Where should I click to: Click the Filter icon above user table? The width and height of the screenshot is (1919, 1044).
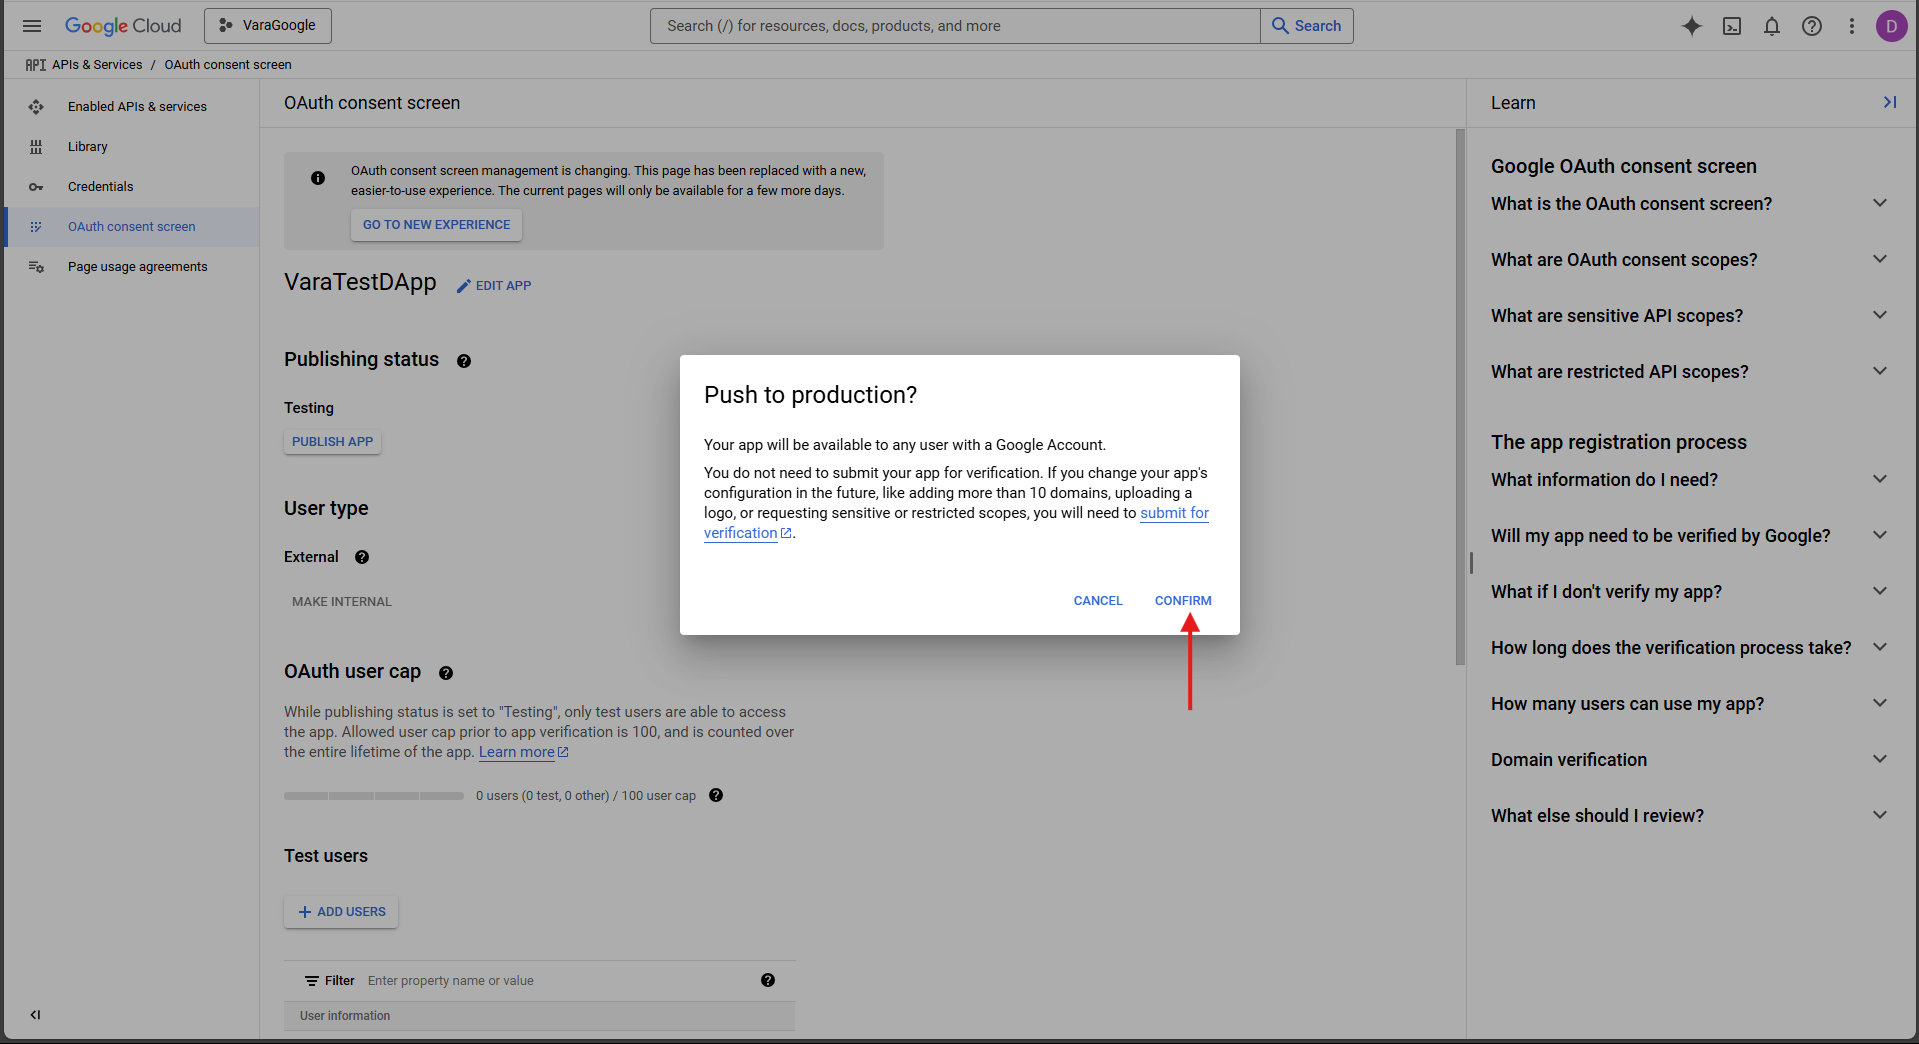pyautogui.click(x=312, y=981)
